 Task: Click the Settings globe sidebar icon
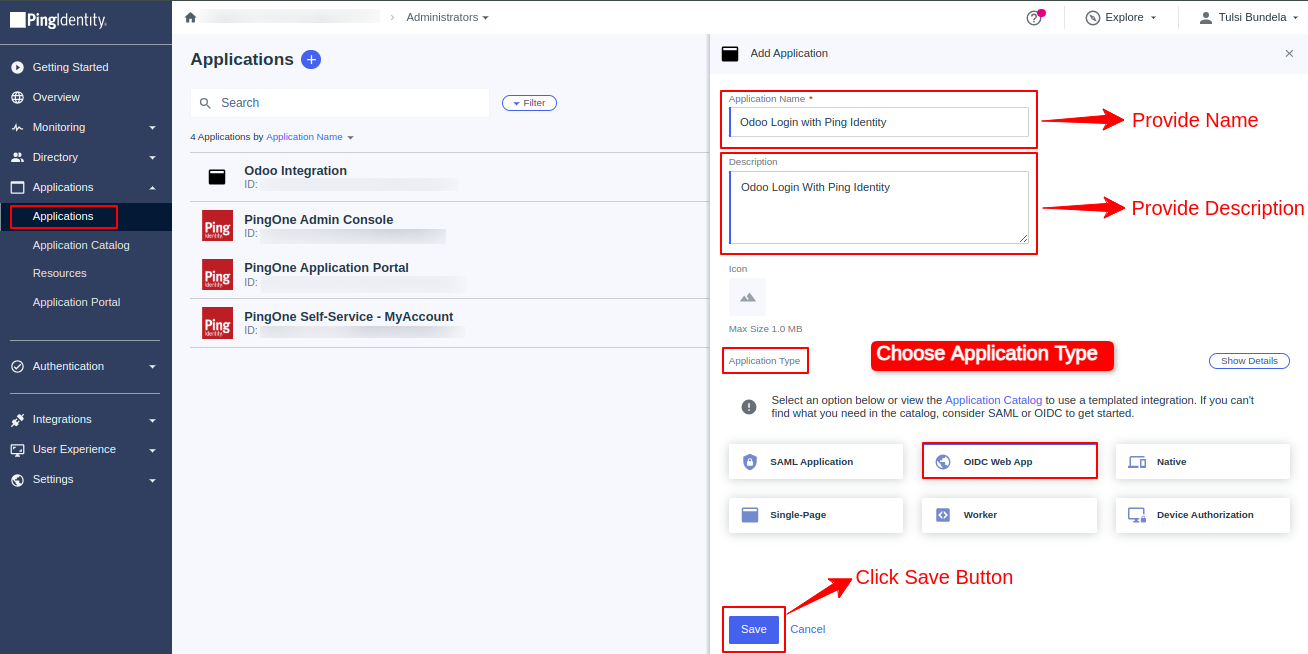point(17,479)
